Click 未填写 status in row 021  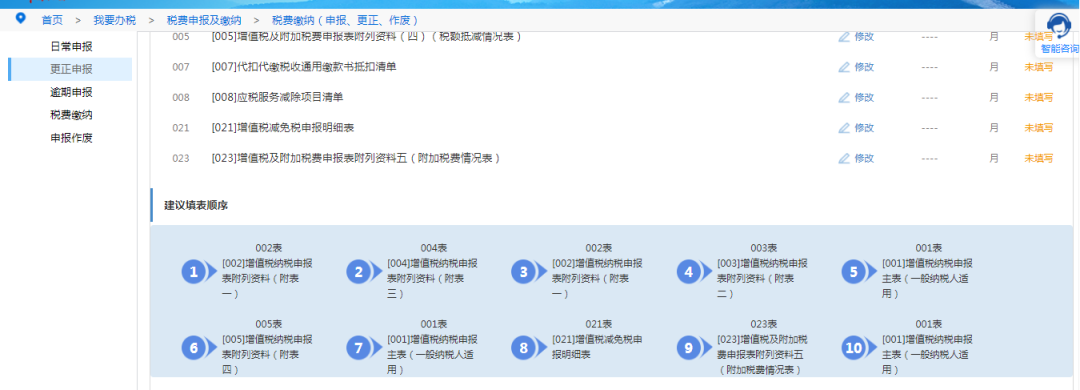(1039, 127)
